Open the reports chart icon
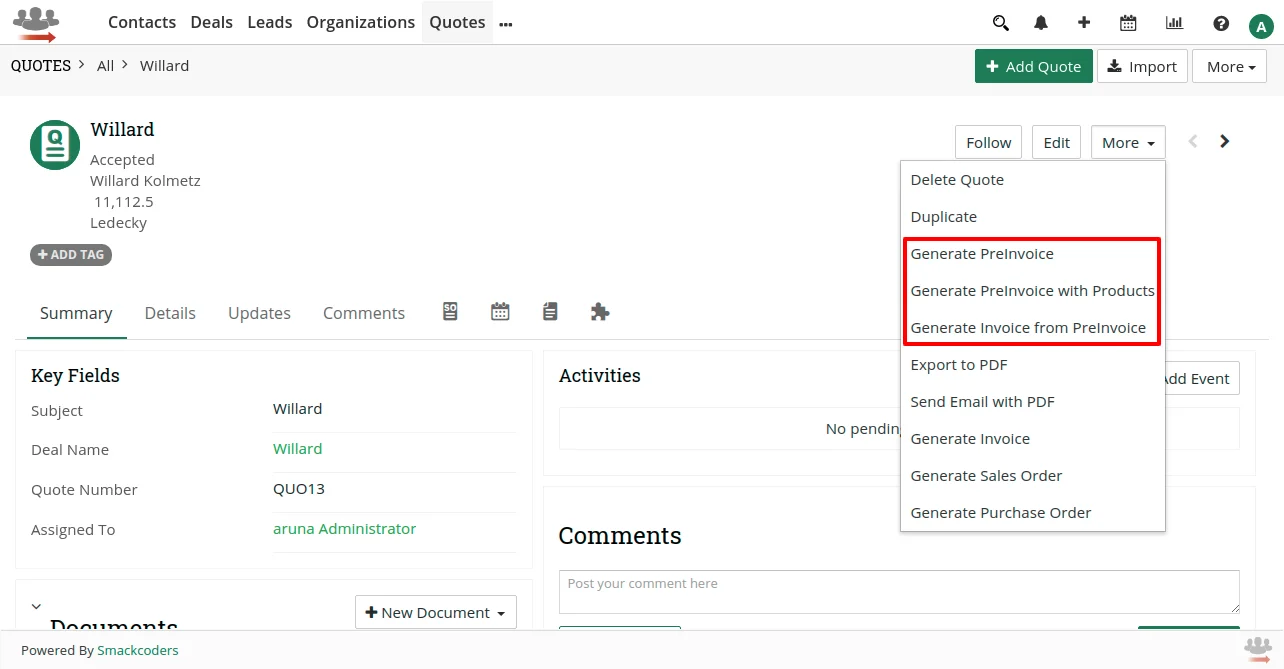Viewport: 1284px width, 669px height. click(x=1173, y=22)
